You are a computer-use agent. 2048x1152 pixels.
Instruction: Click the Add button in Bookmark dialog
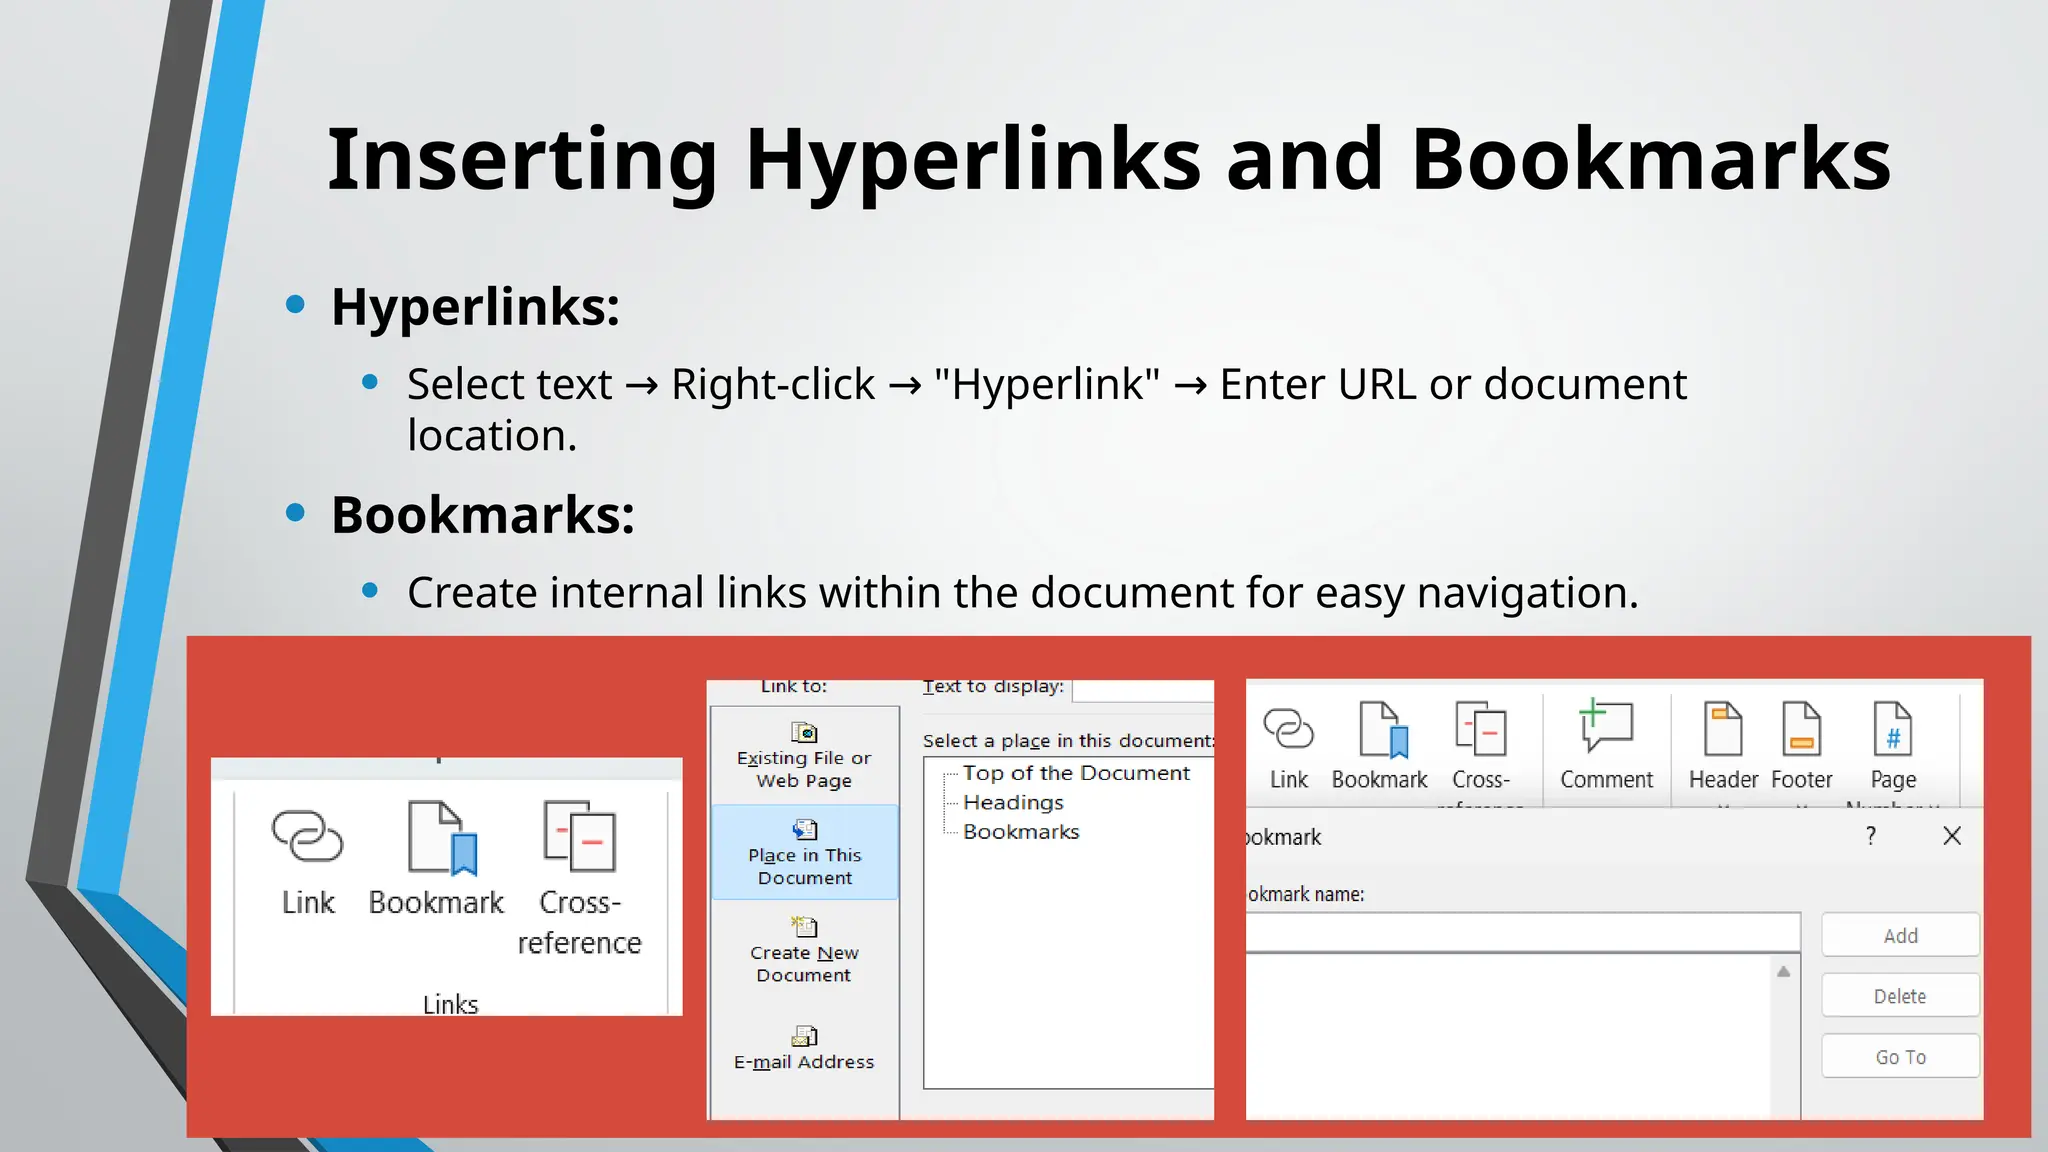click(x=1900, y=935)
